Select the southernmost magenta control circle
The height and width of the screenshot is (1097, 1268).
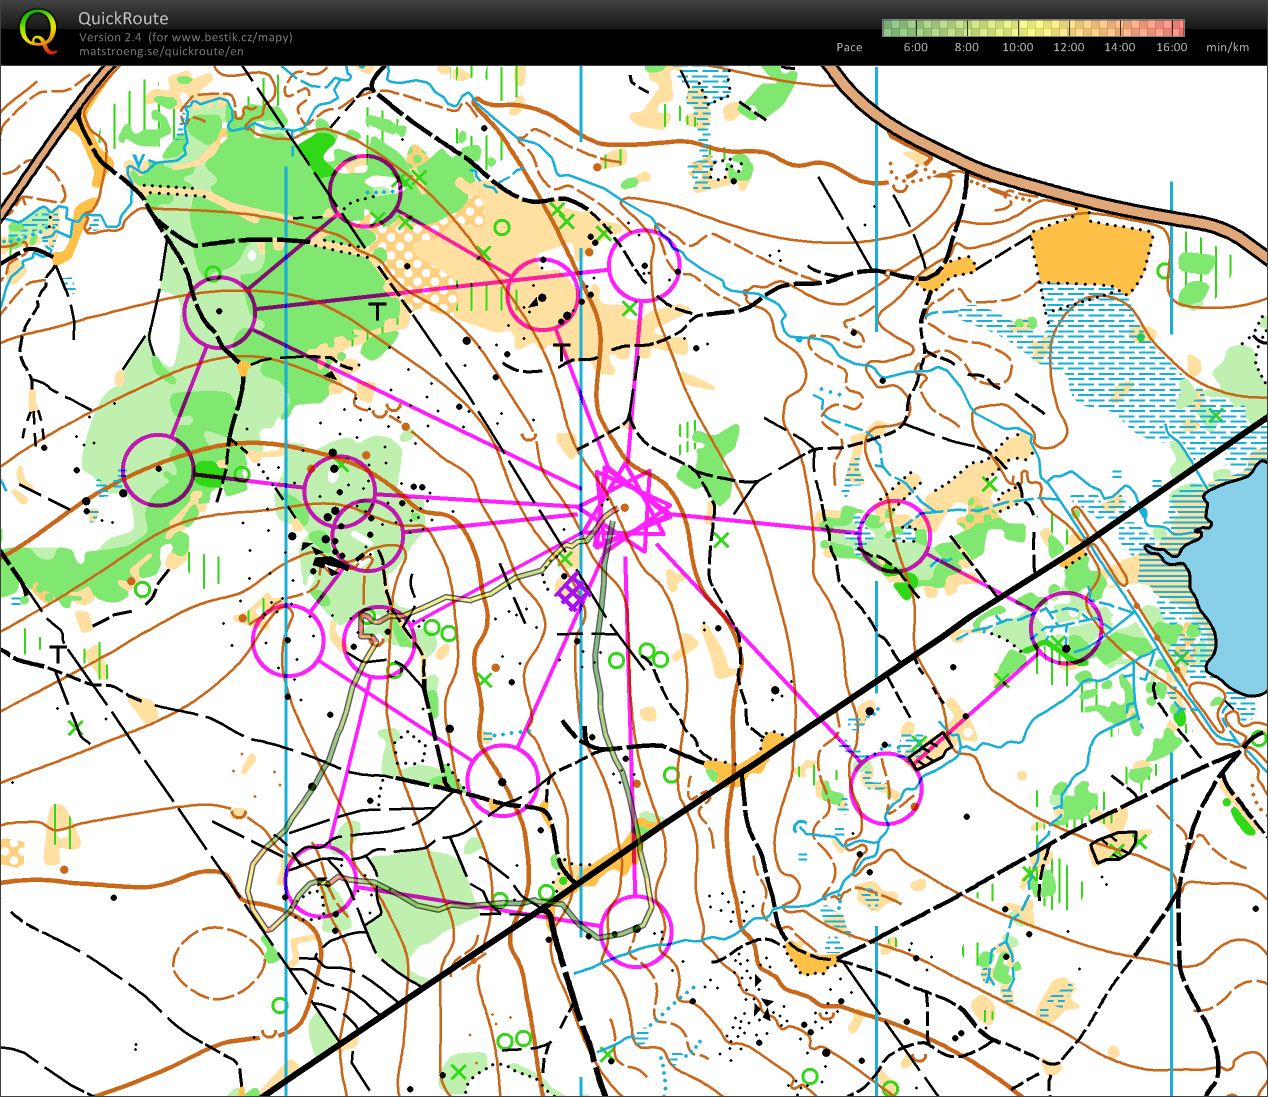click(636, 931)
